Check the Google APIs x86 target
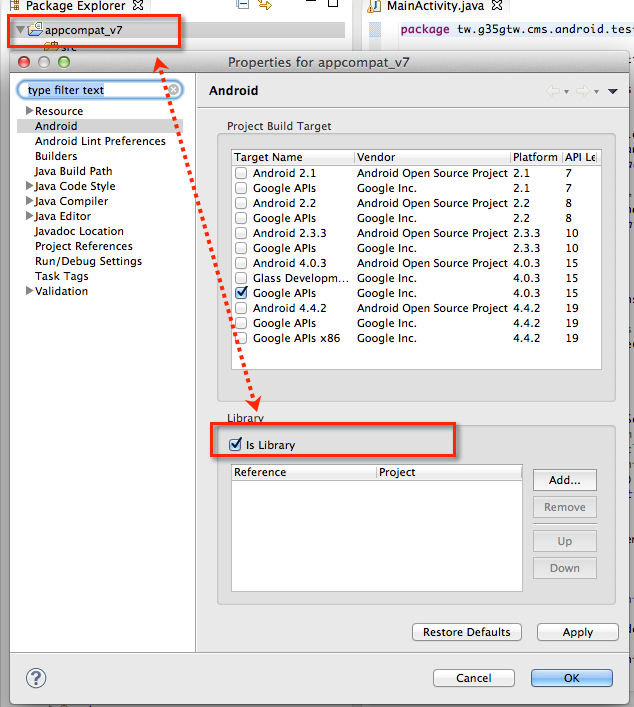634x707 pixels. pyautogui.click(x=241, y=338)
